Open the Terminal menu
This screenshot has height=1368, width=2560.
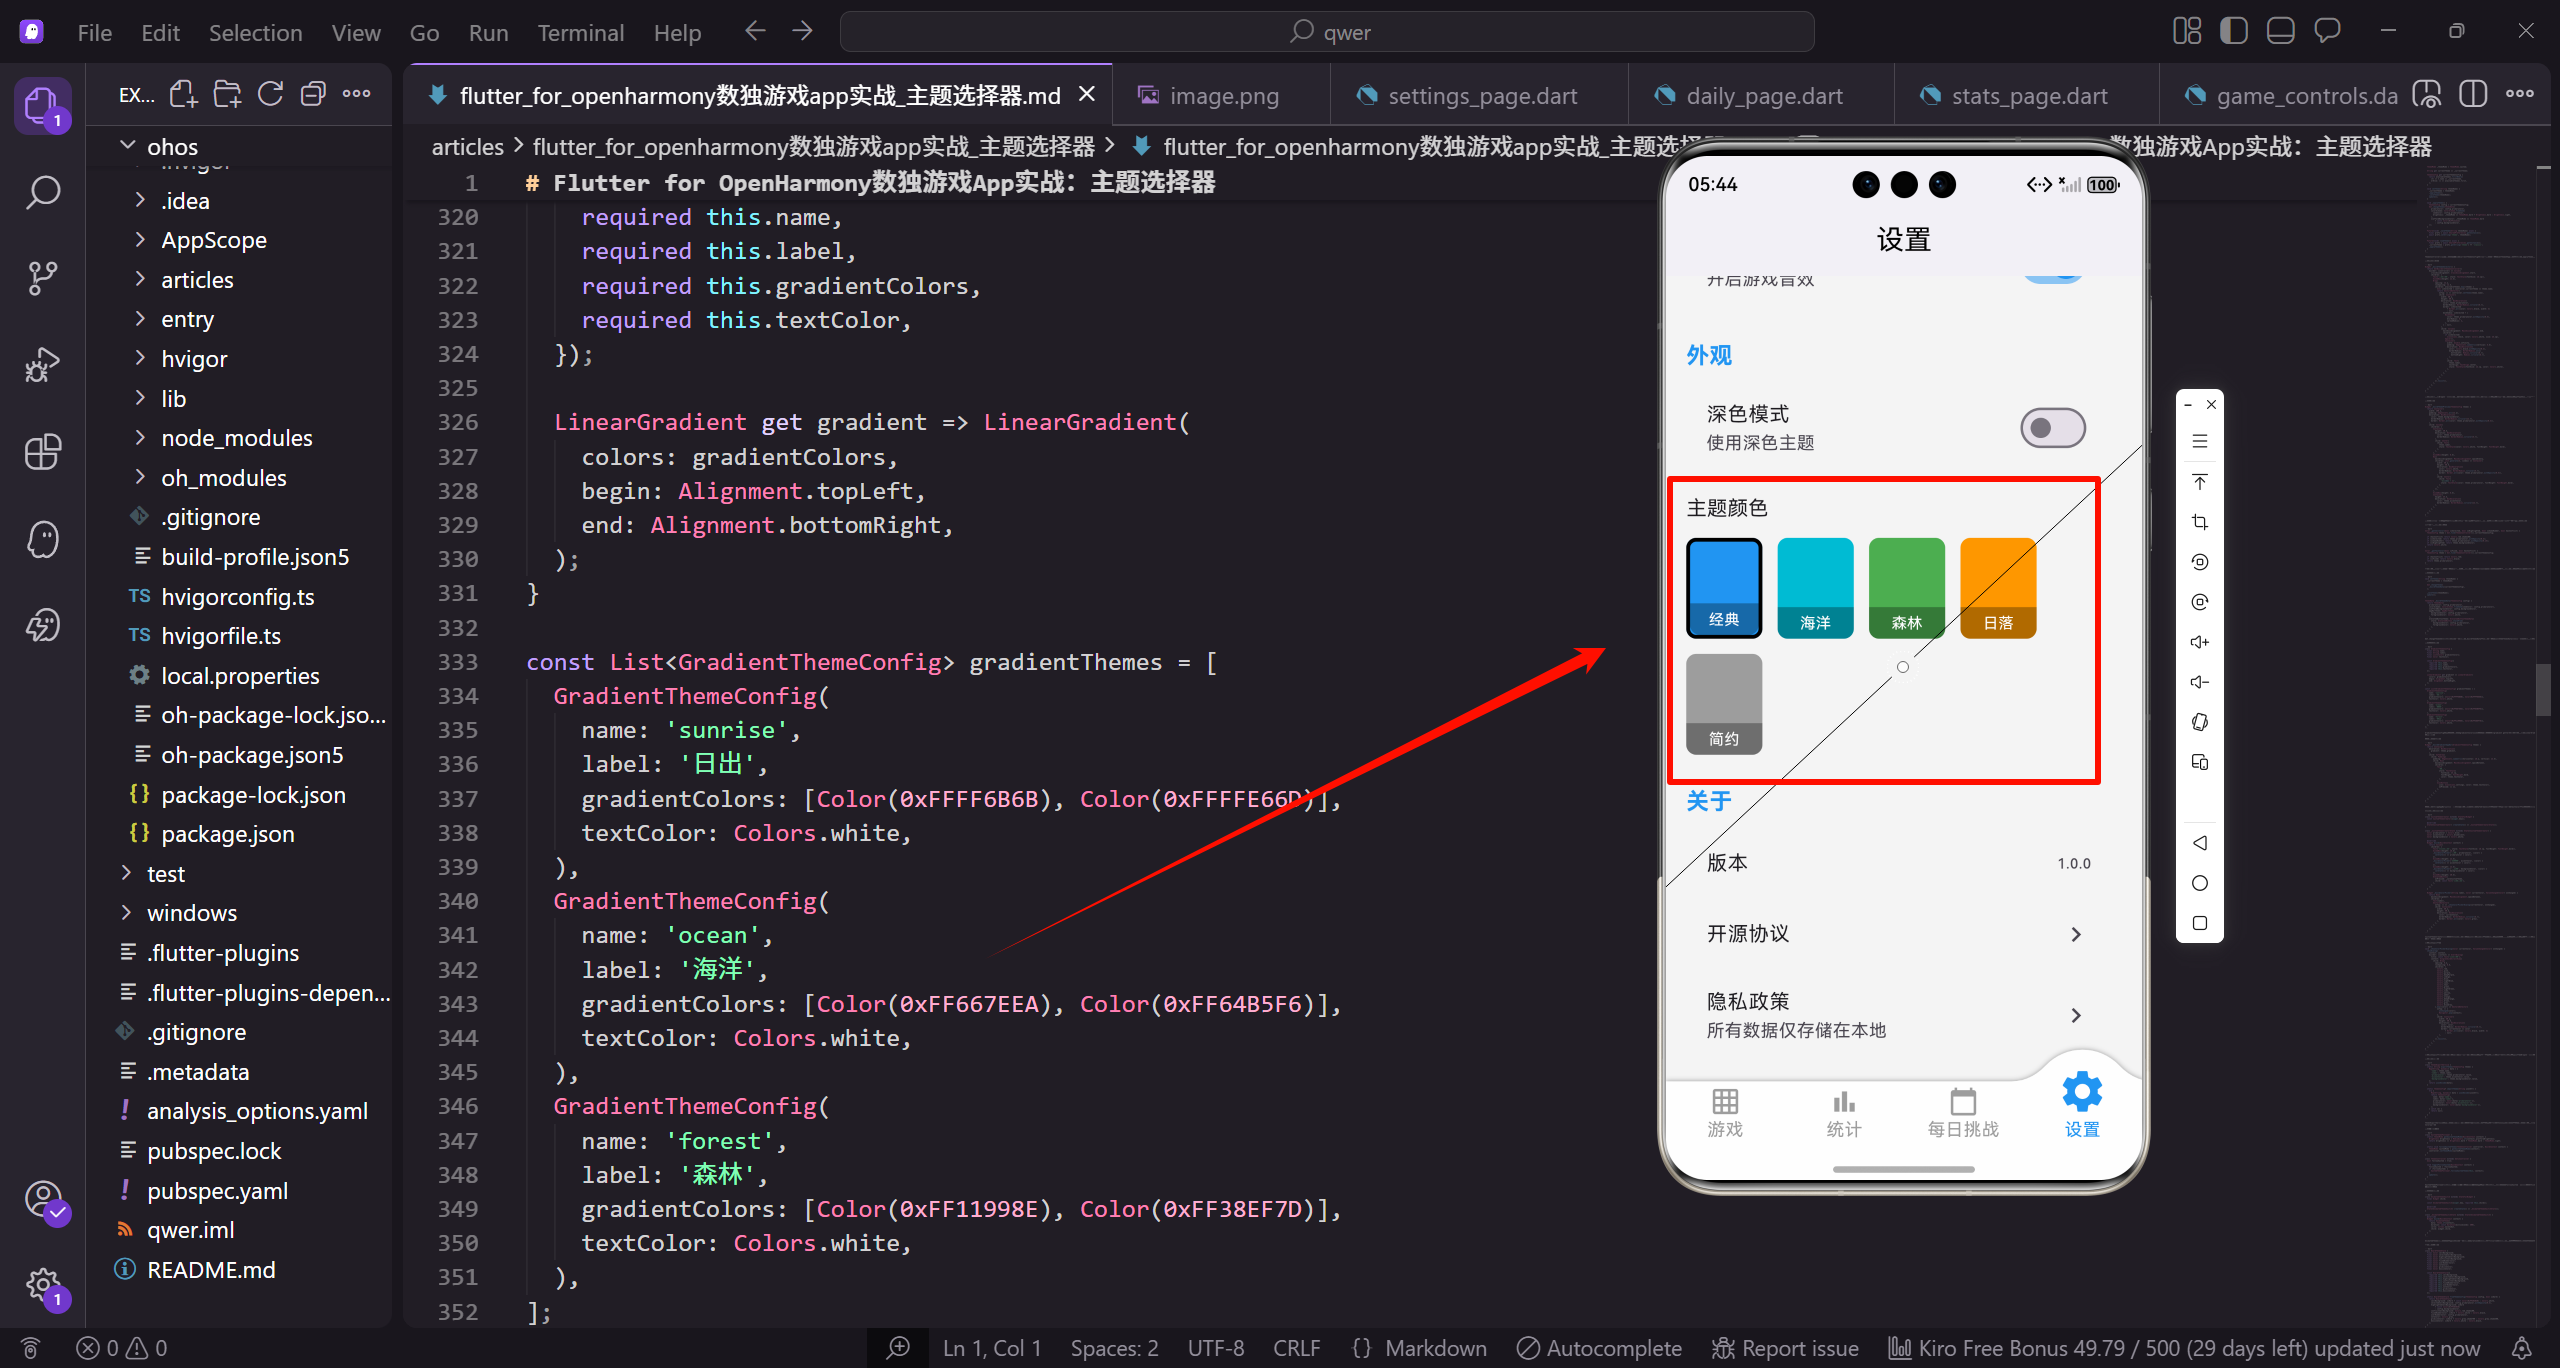580,33
